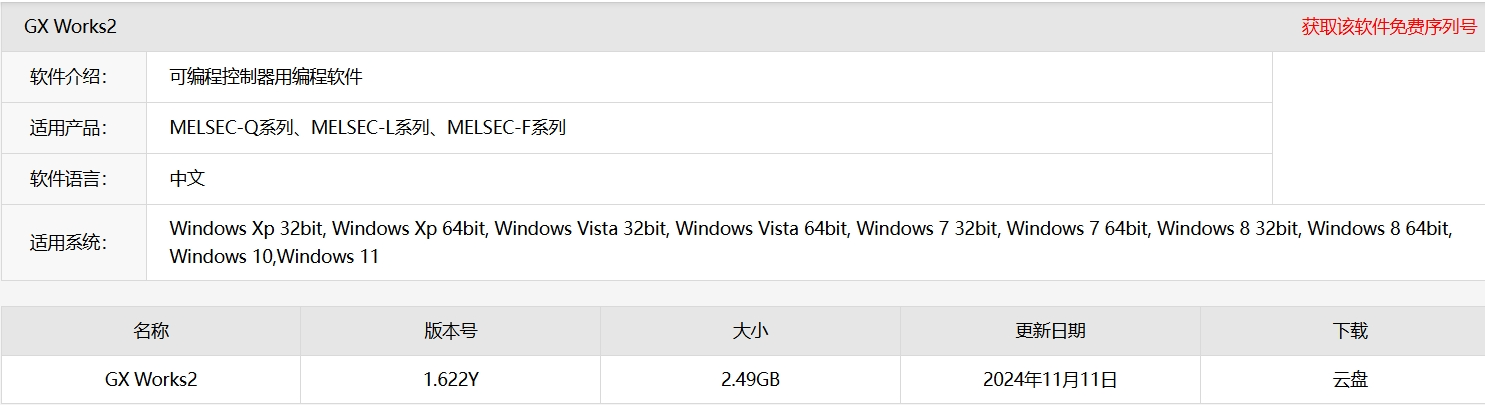Screen dimensions: 1485x405
Task: Click the 2.49GB file size cell
Action: click(750, 380)
